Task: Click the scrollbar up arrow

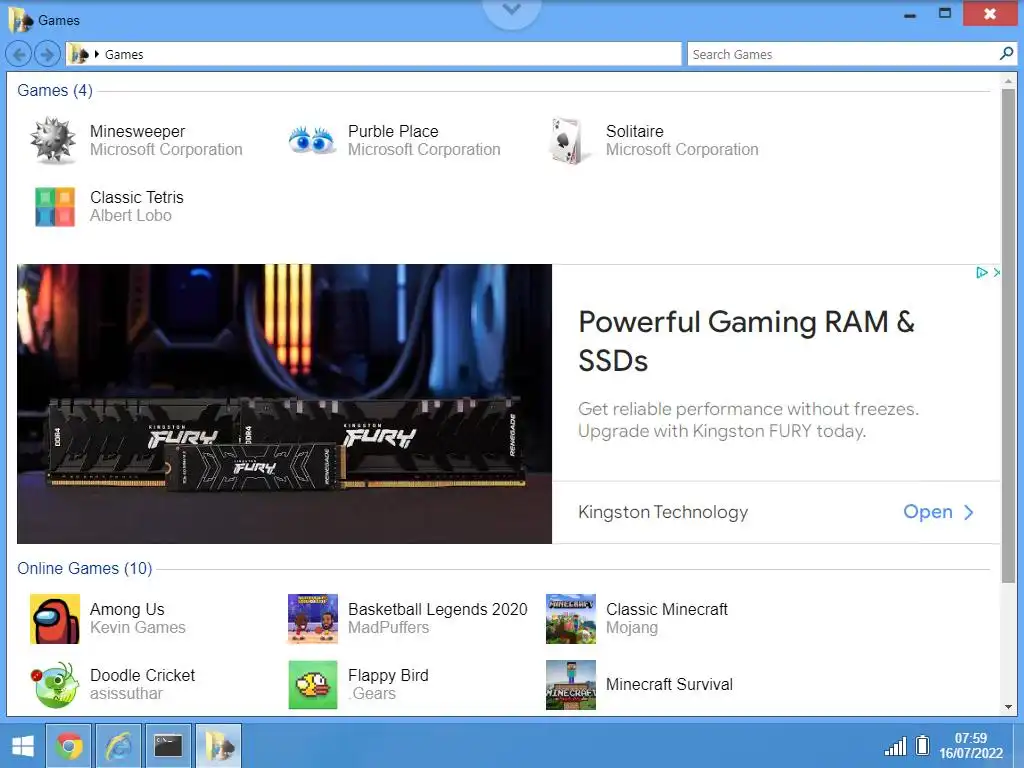Action: coord(1008,80)
